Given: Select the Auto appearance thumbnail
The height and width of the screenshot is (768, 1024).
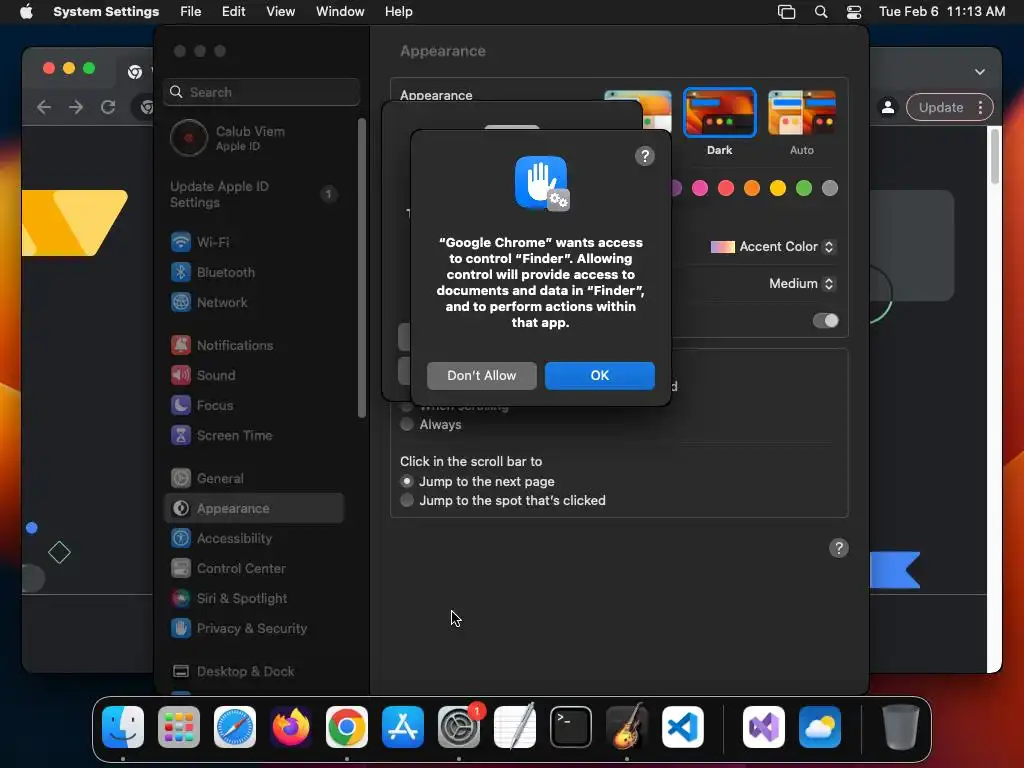Looking at the screenshot, I should pyautogui.click(x=801, y=113).
